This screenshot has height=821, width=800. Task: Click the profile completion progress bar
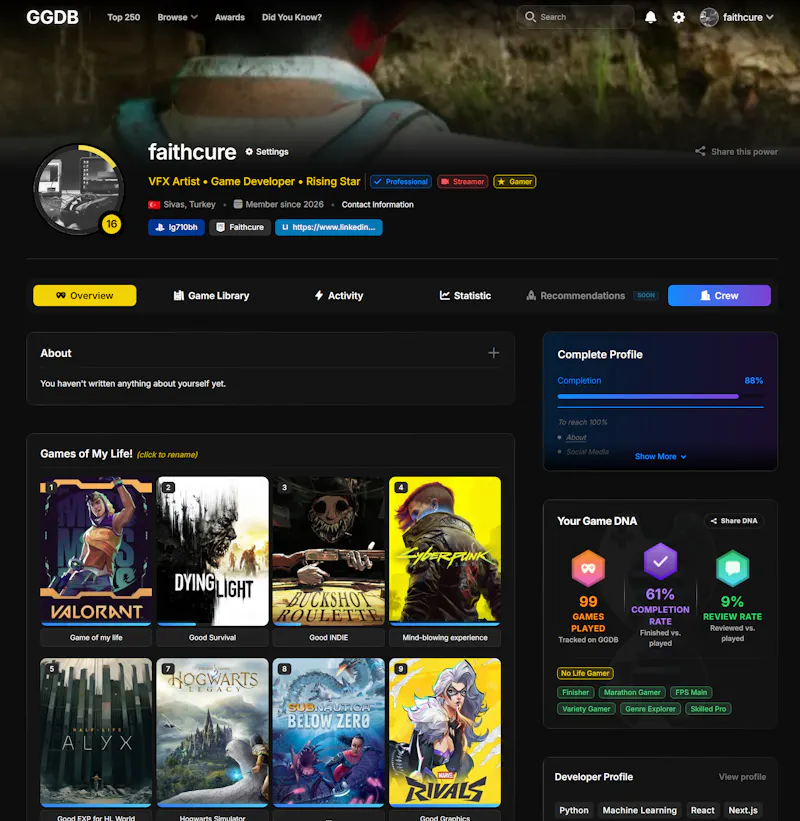click(x=660, y=396)
